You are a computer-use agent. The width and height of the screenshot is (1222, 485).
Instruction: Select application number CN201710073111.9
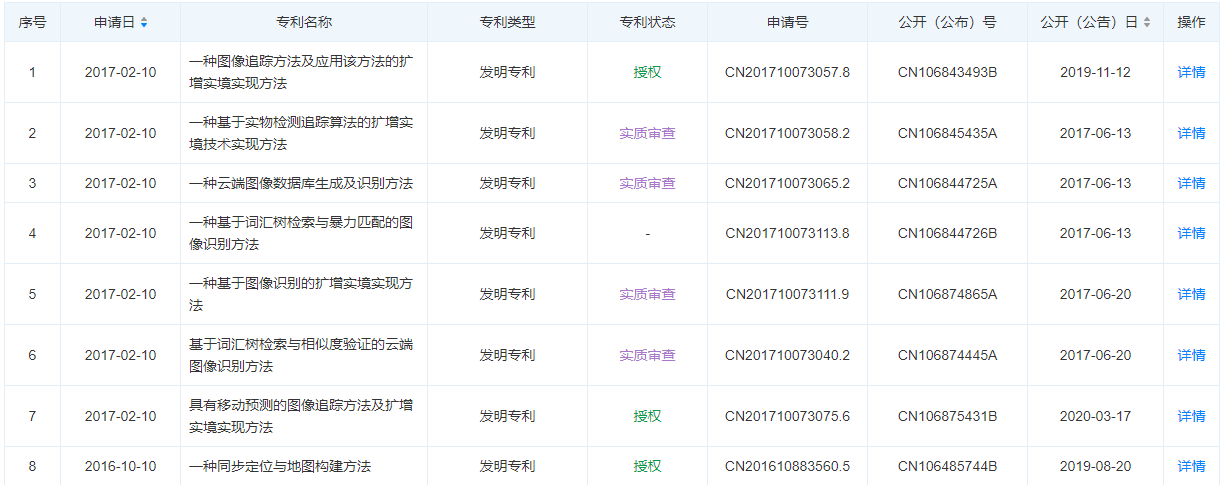coord(788,294)
